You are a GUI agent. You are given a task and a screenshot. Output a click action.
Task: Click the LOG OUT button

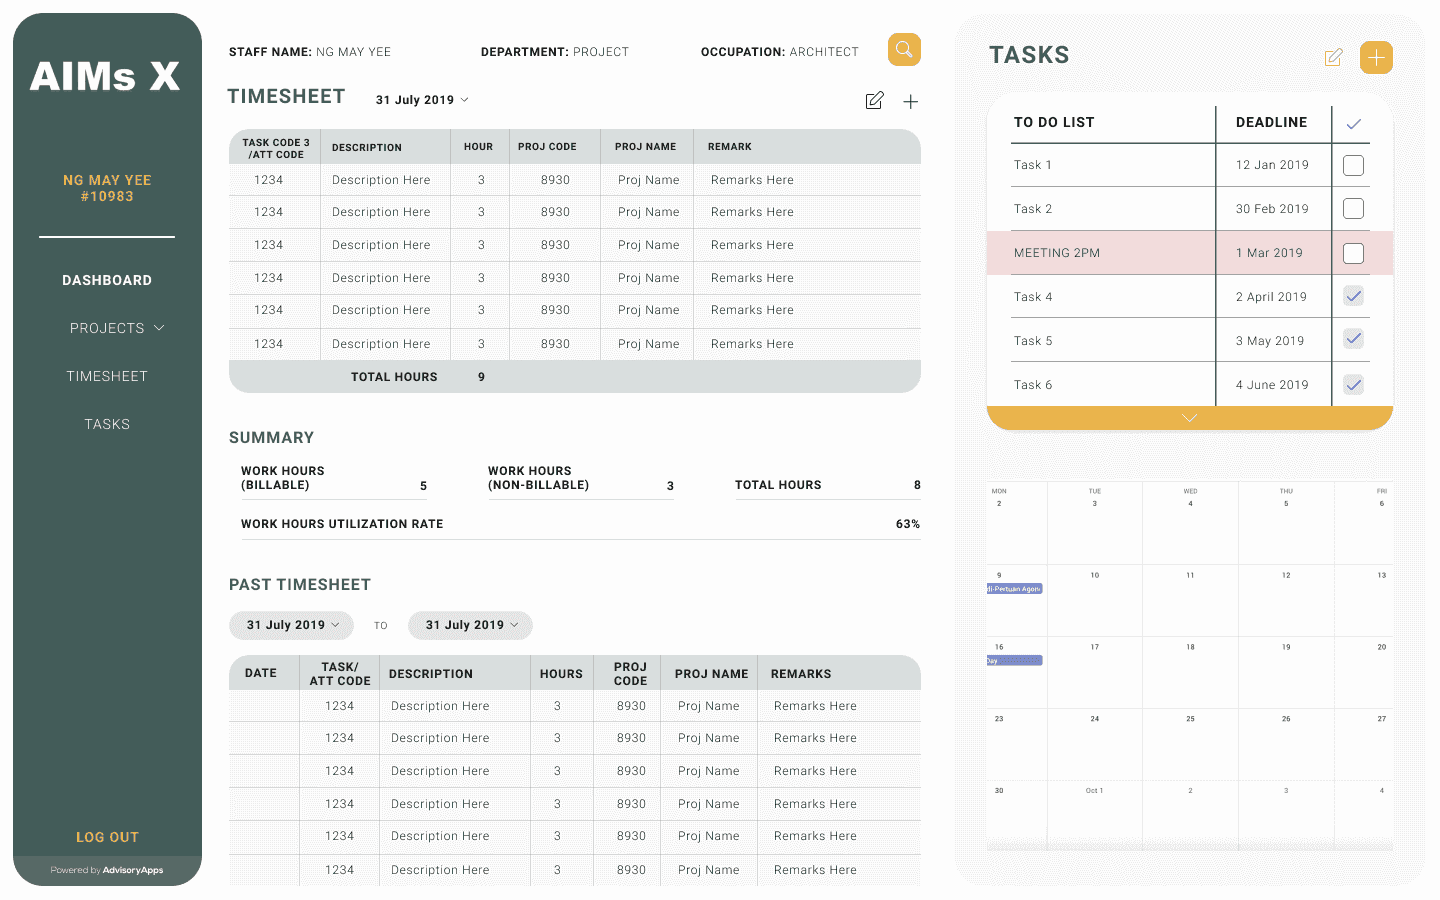(x=107, y=837)
